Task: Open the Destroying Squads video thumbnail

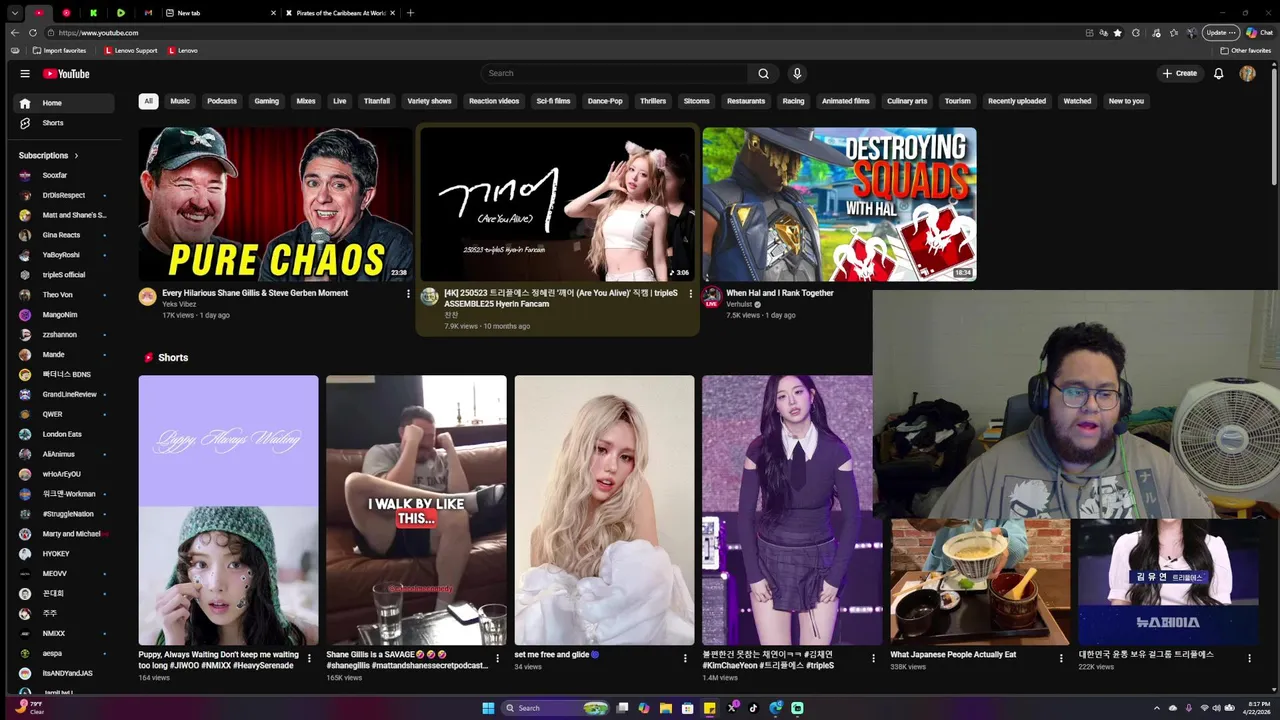Action: 839,204
